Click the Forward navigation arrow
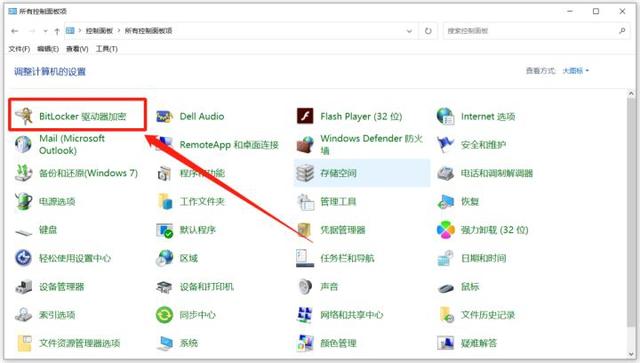640x363 pixels. 32,31
